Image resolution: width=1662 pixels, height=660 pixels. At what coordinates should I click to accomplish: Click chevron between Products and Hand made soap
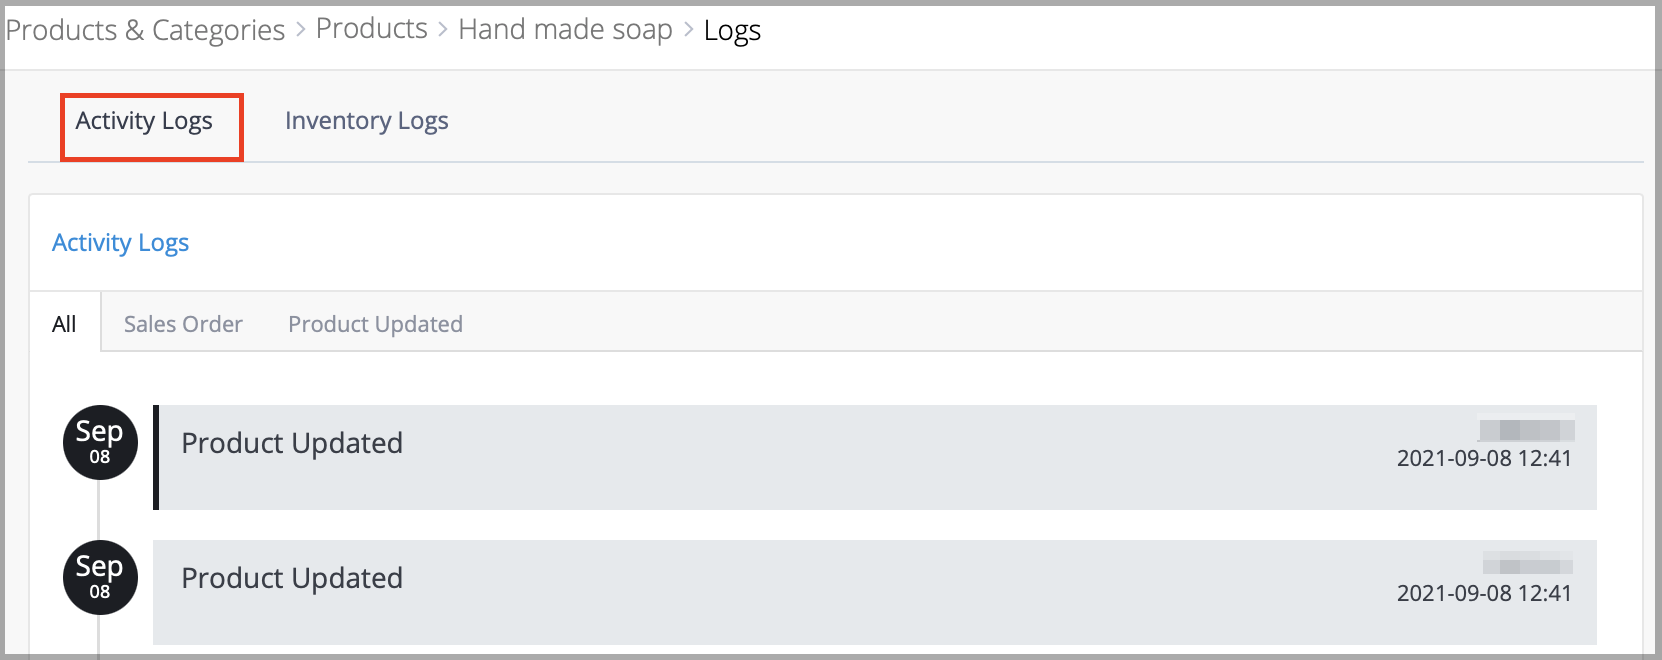click(x=443, y=31)
